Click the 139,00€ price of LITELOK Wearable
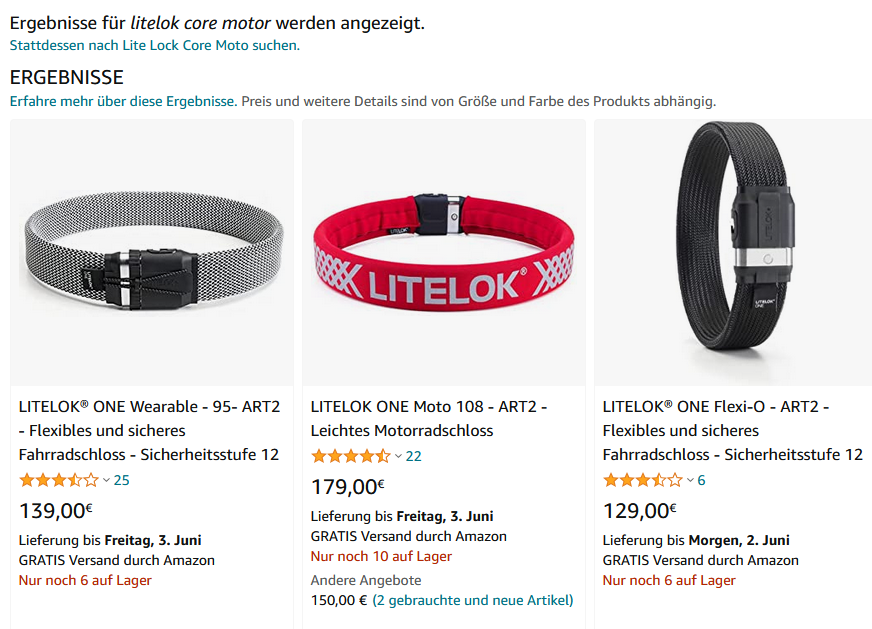 point(56,511)
